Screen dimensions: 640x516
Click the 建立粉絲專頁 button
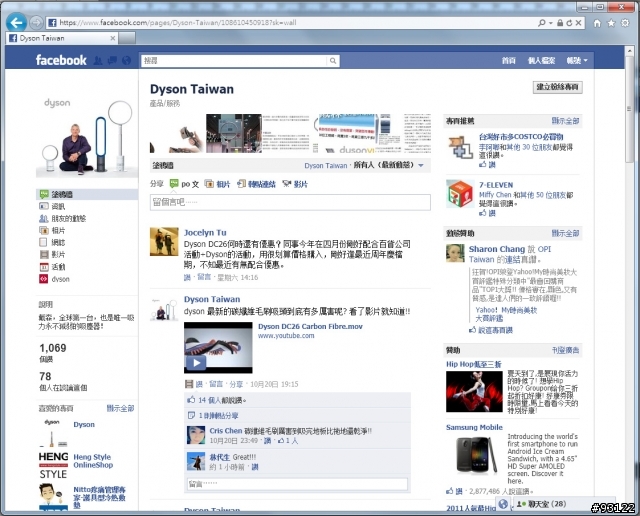(558, 87)
